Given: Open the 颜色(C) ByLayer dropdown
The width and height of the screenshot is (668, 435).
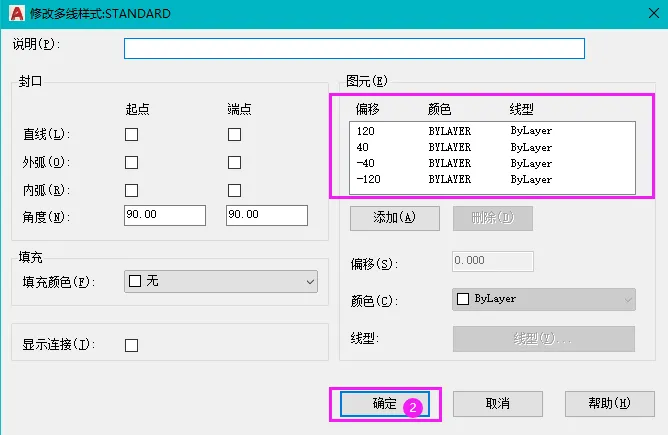Looking at the screenshot, I should [x=544, y=299].
